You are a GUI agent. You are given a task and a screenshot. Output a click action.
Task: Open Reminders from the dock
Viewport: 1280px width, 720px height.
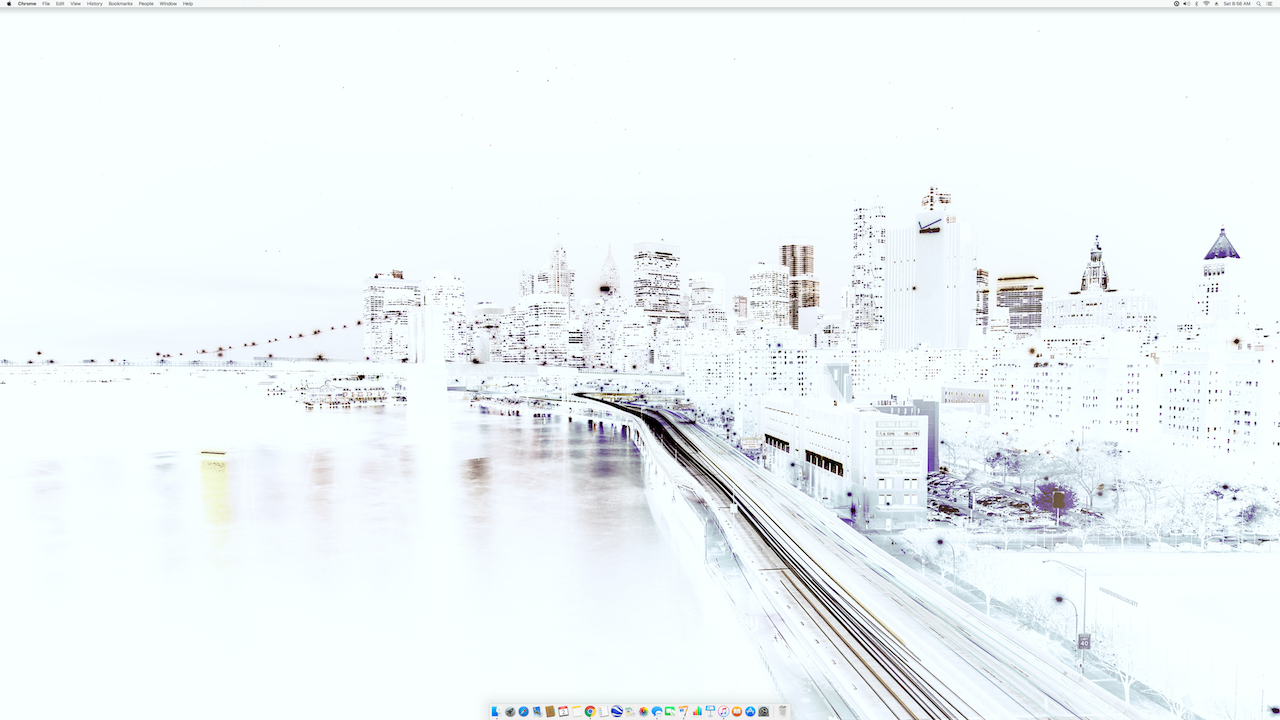click(x=603, y=711)
